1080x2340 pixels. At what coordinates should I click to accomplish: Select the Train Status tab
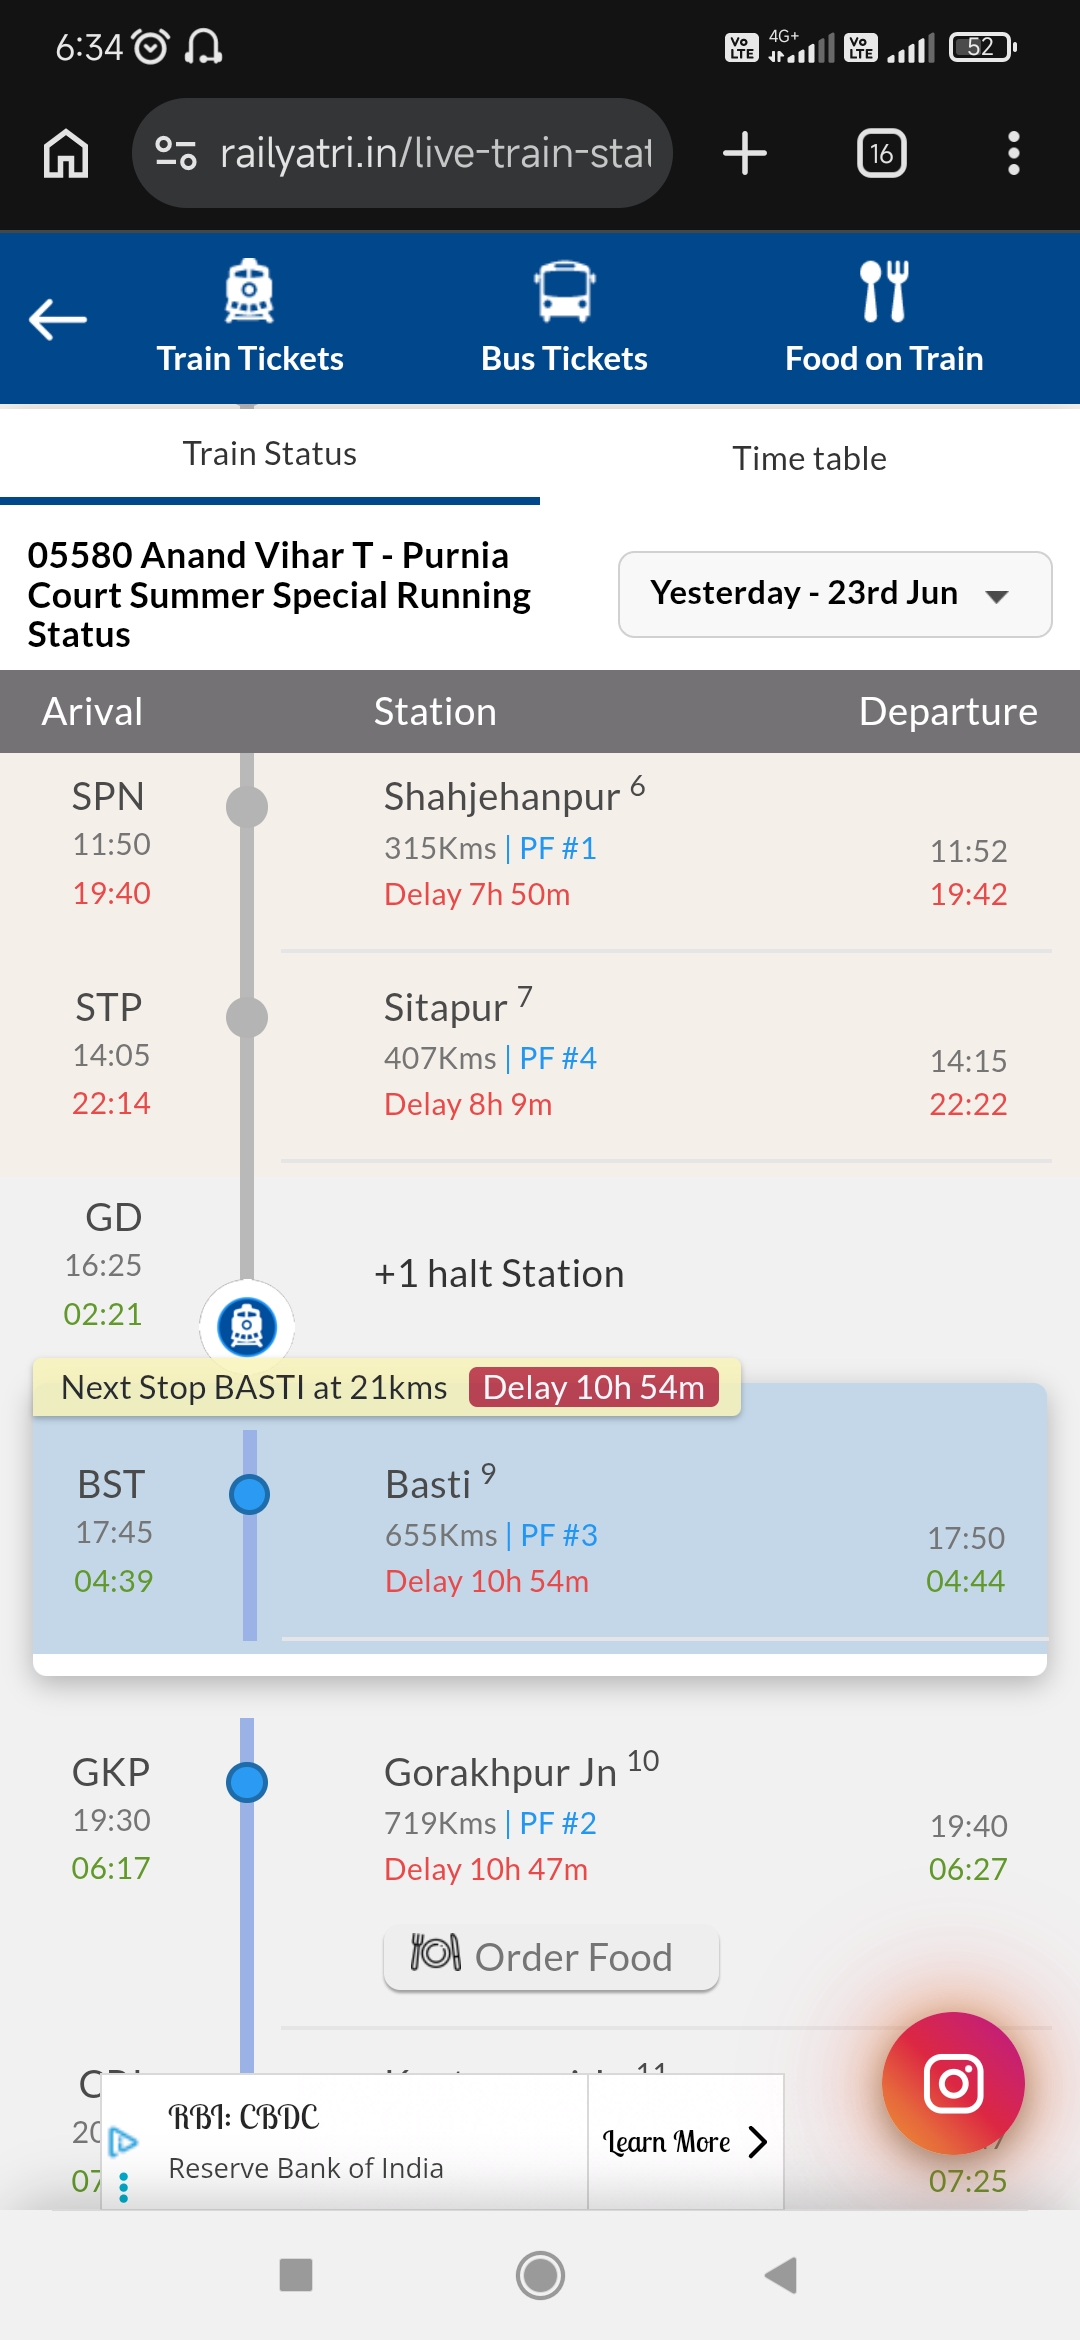[x=270, y=454]
